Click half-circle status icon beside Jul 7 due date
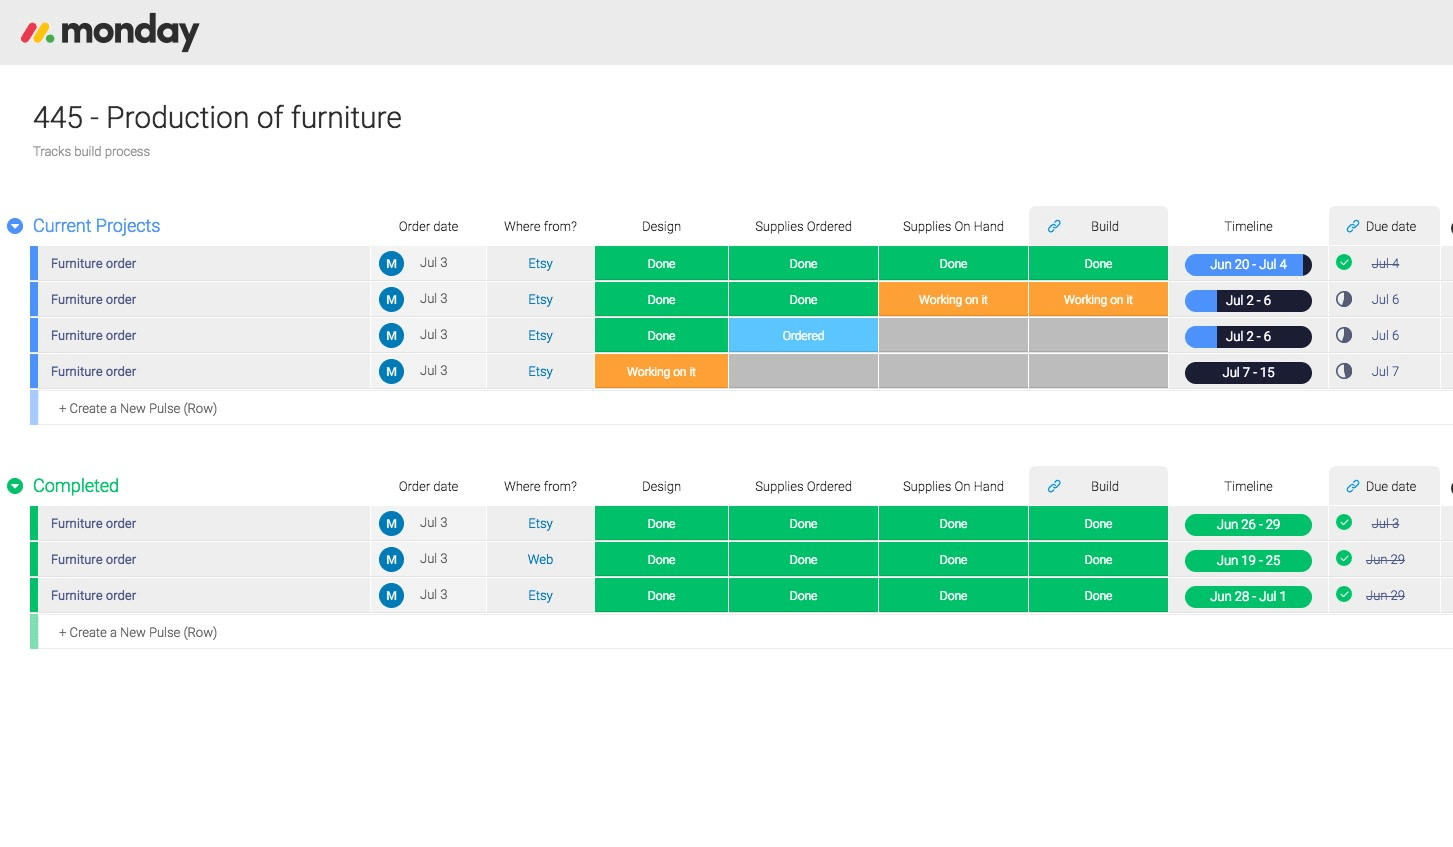Image resolution: width=1453 pixels, height=847 pixels. (1344, 370)
